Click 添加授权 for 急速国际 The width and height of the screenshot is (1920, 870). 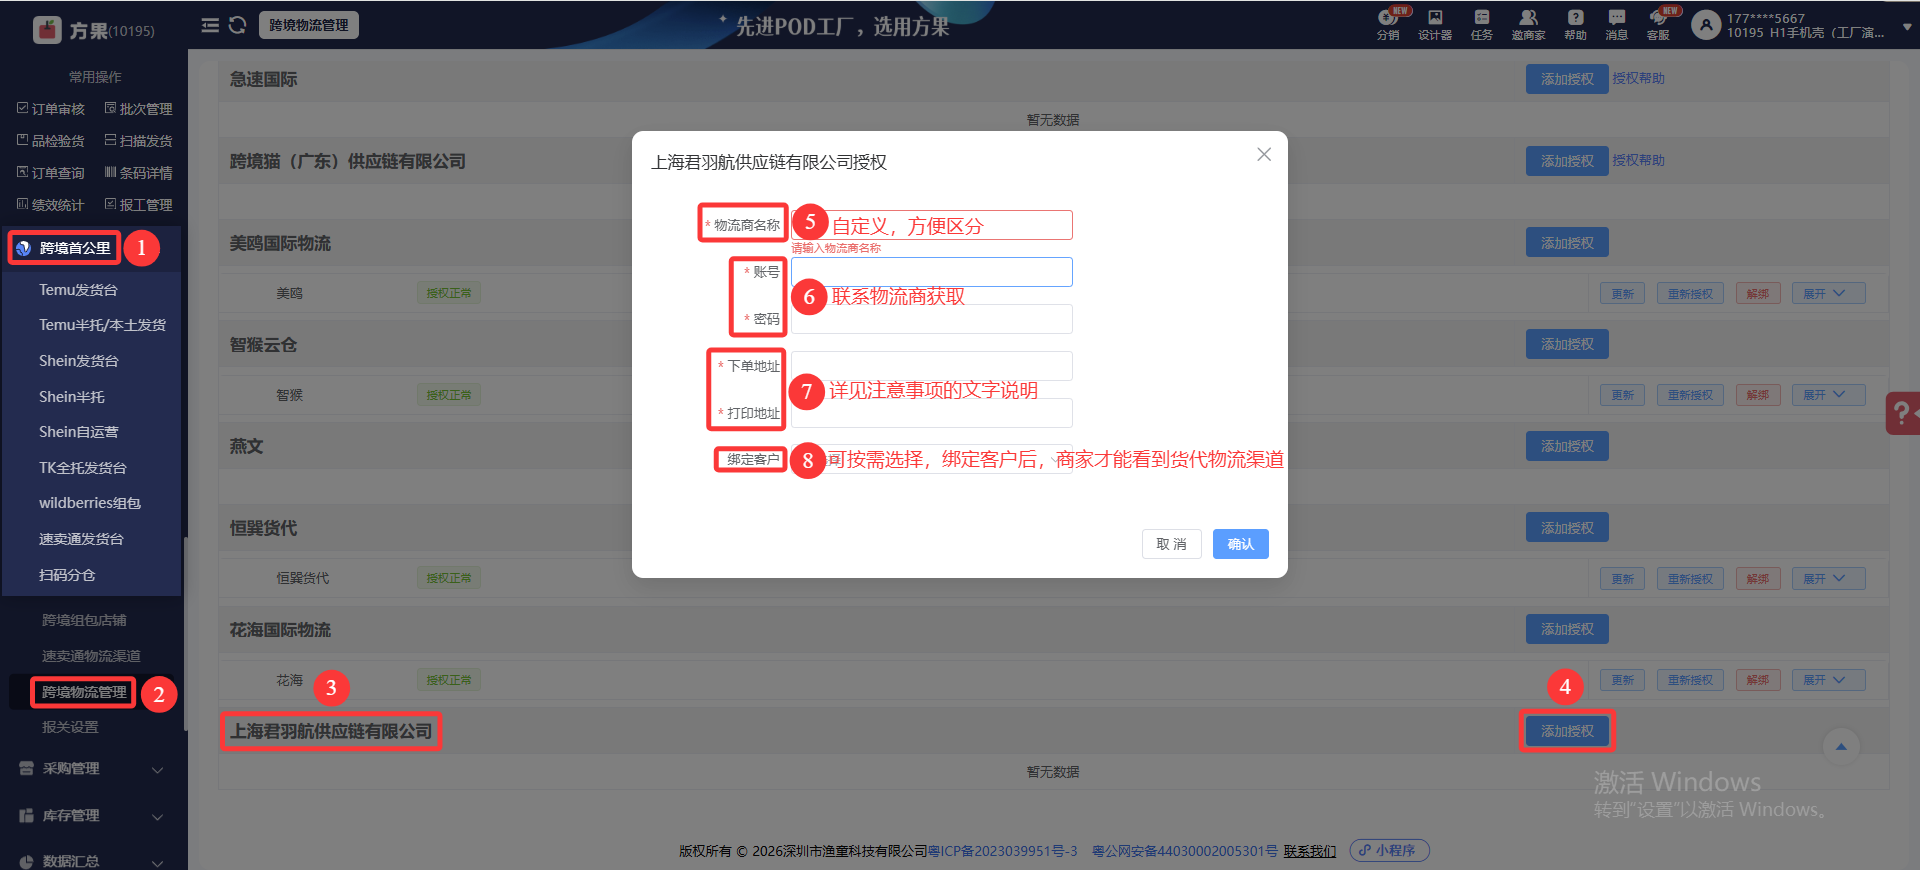tap(1567, 79)
